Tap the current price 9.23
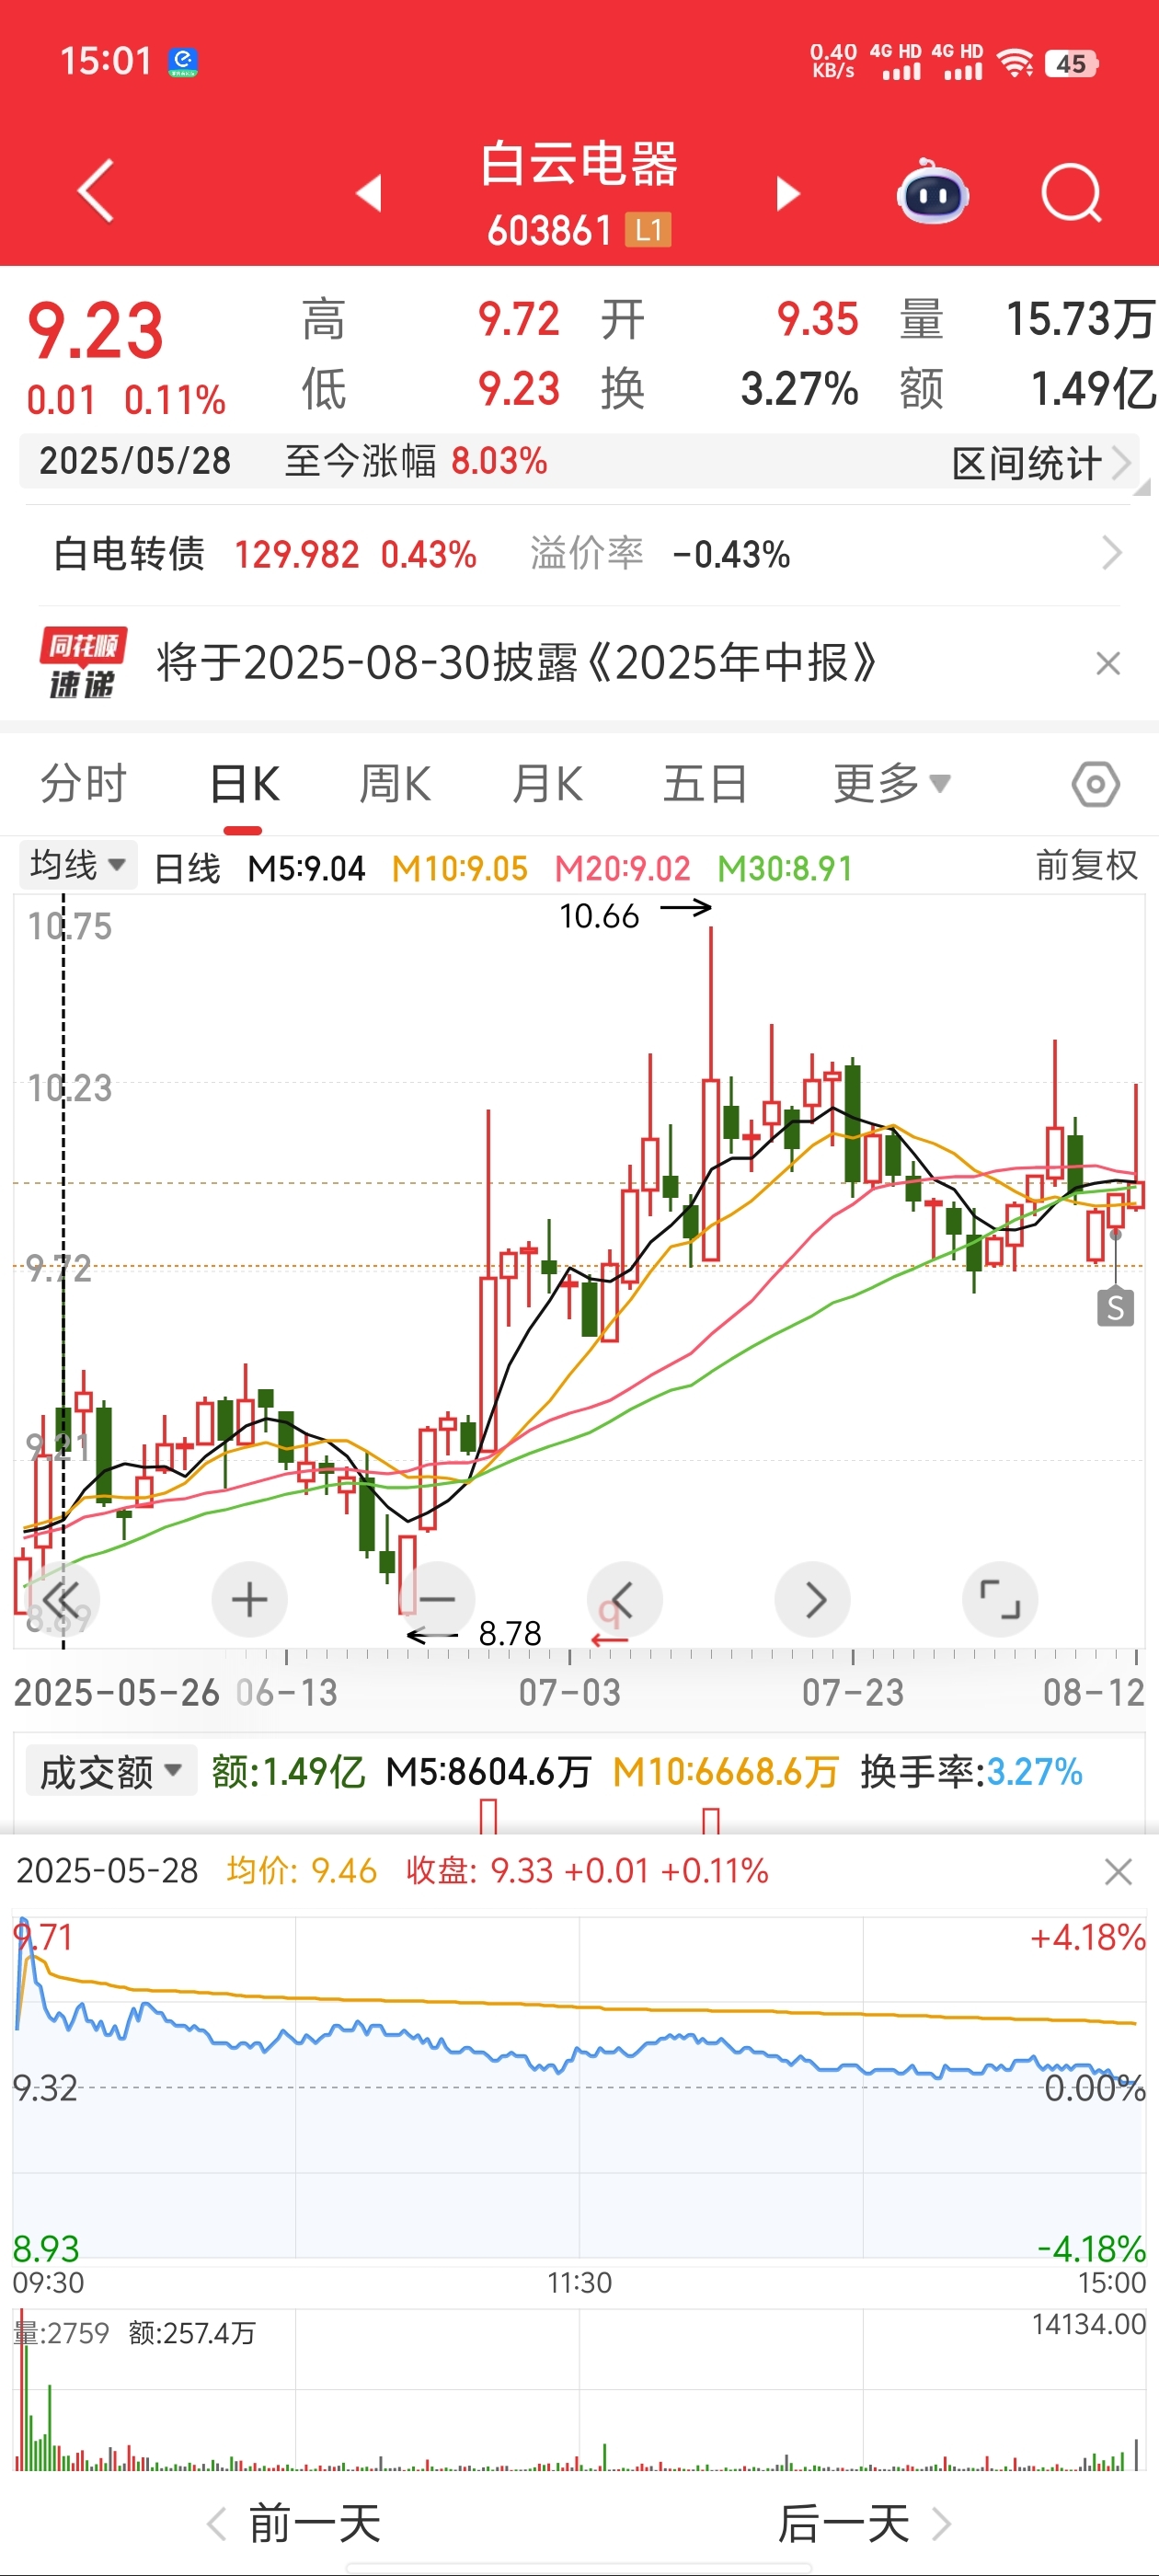 click(95, 331)
